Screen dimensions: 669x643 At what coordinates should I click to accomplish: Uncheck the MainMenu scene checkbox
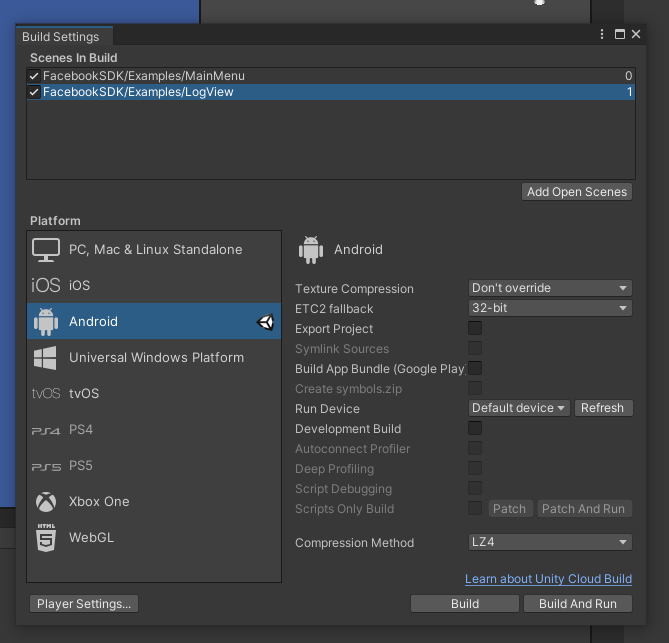click(34, 76)
